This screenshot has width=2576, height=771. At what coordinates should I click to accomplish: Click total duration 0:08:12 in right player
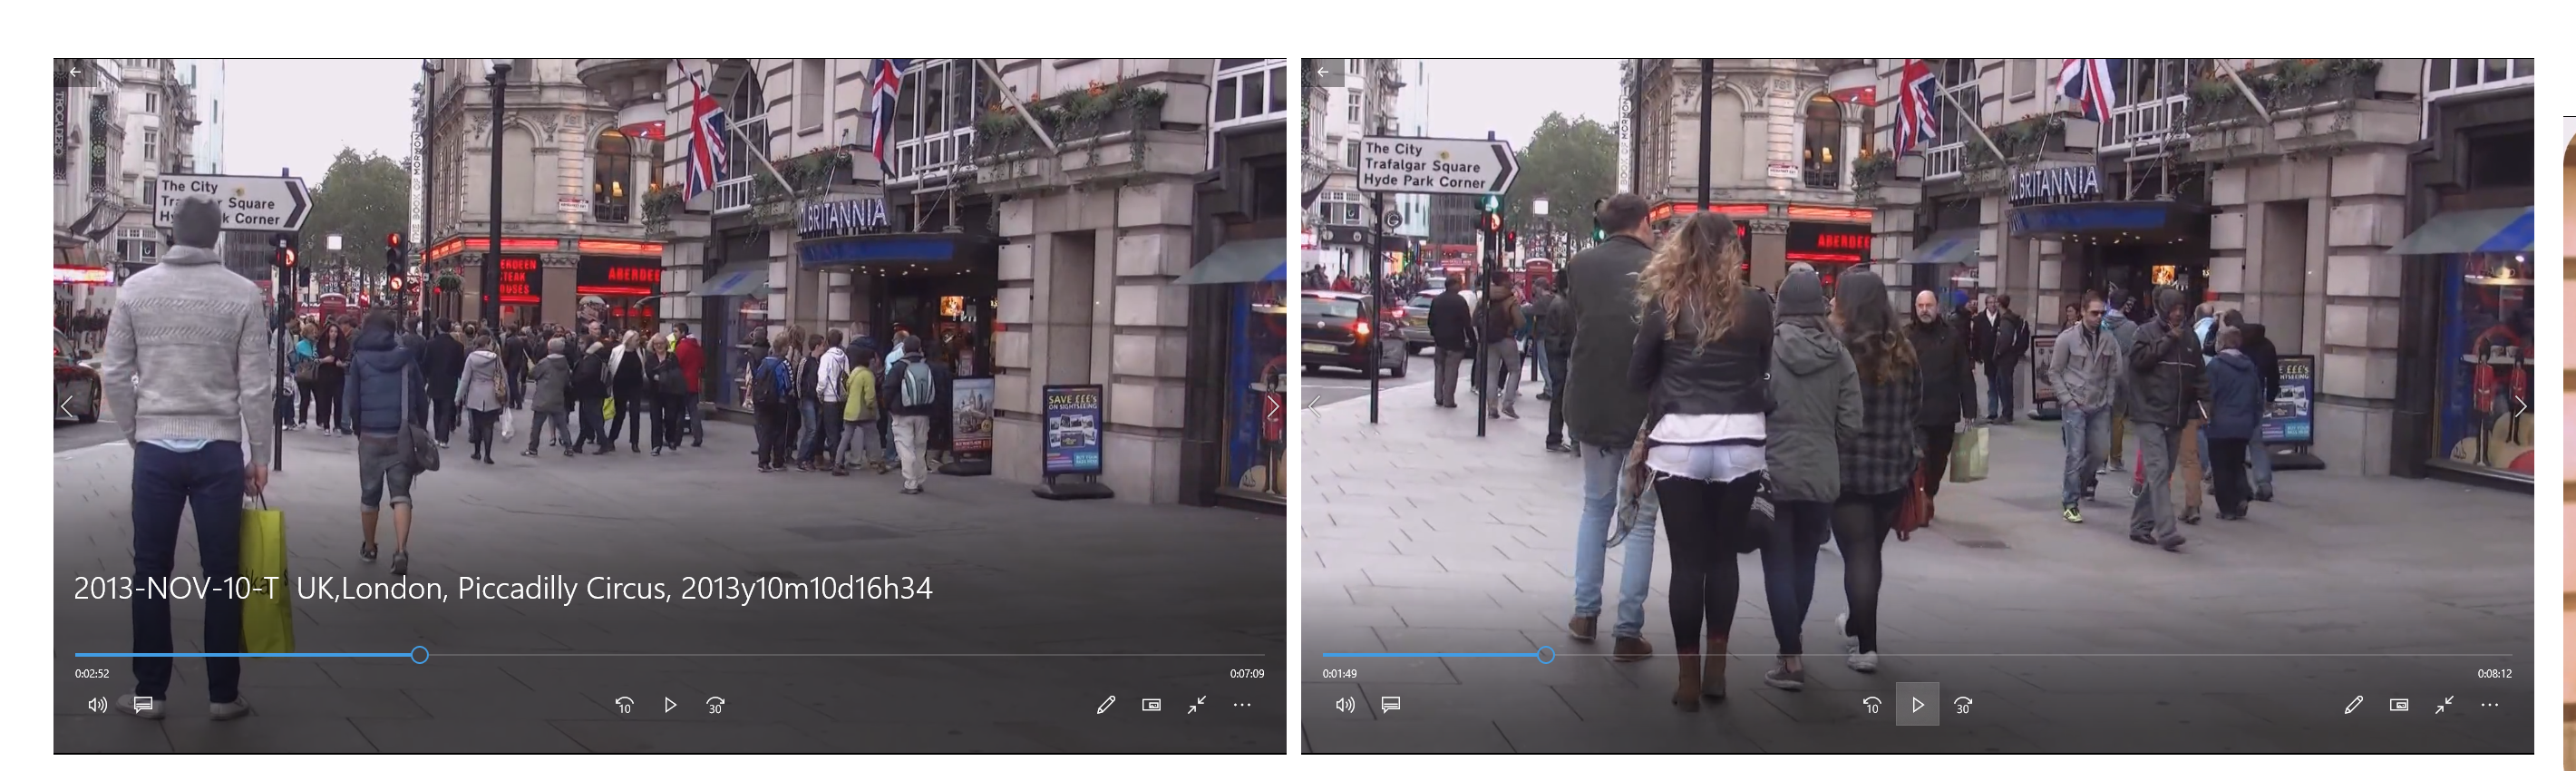[x=2494, y=674]
